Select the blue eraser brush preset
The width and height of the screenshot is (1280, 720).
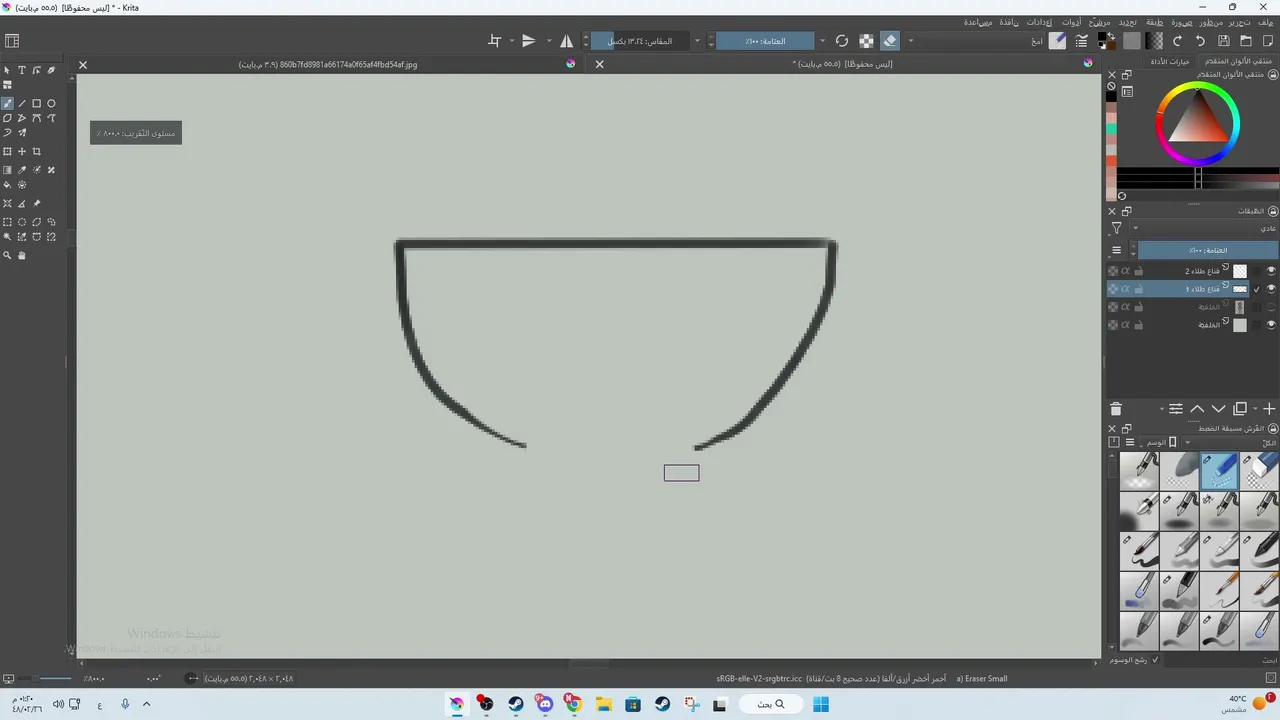point(1219,471)
